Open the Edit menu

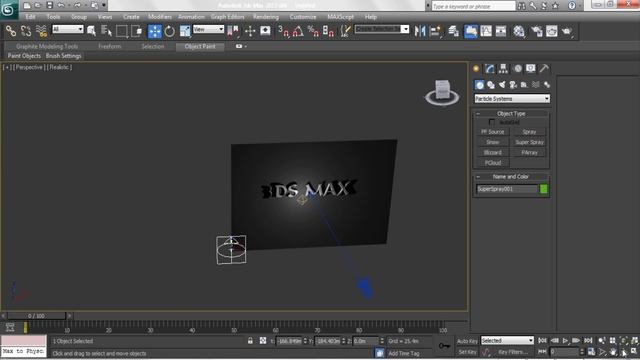pyautogui.click(x=30, y=17)
